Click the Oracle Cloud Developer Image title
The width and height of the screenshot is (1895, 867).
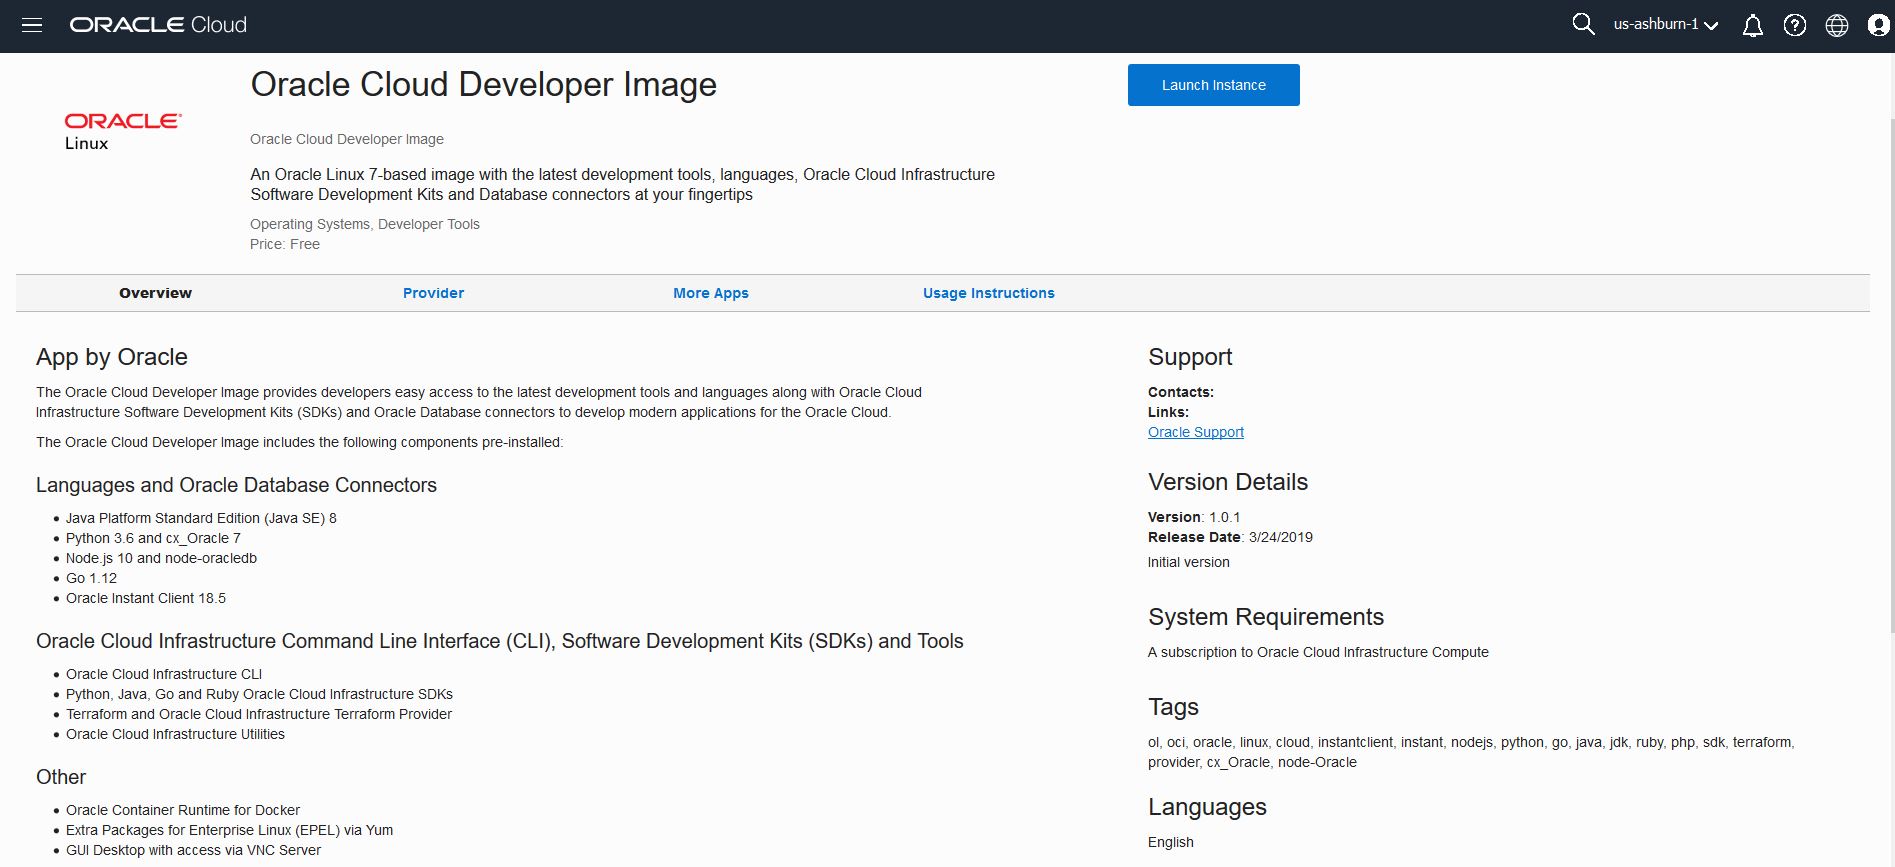tap(483, 85)
